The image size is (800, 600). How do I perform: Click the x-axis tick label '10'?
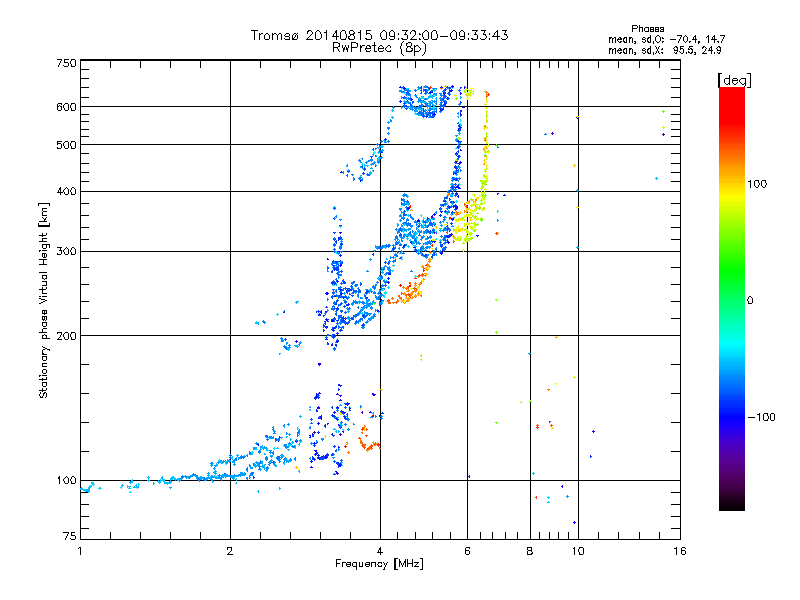tap(578, 552)
